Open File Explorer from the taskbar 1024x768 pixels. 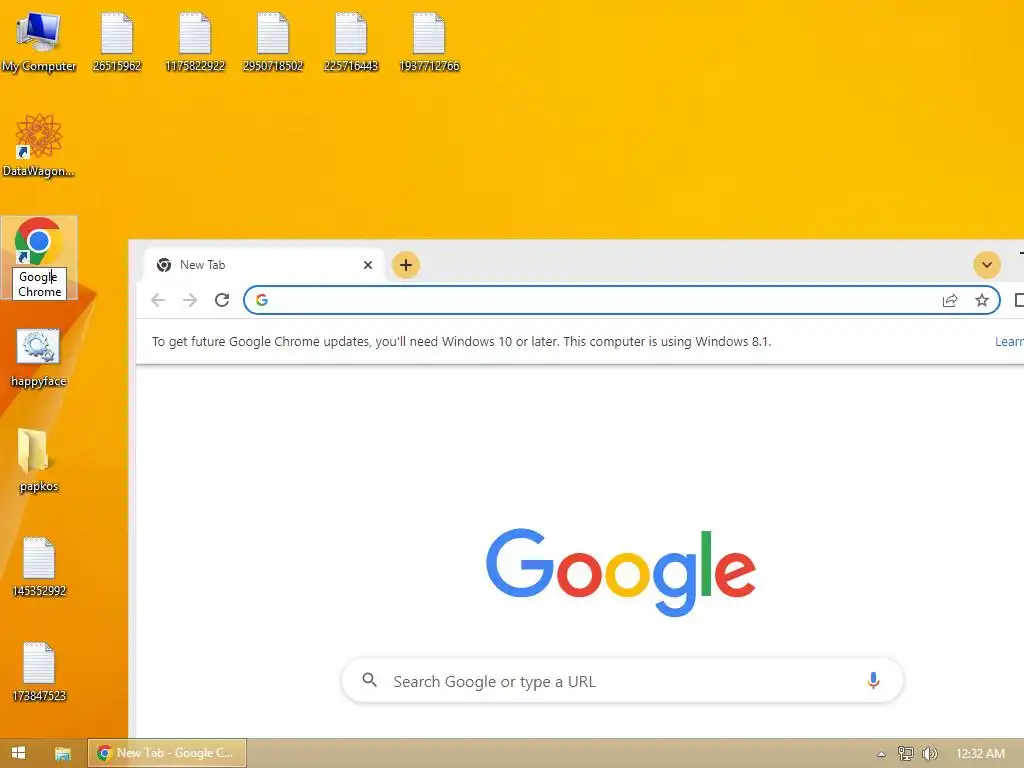[63, 753]
